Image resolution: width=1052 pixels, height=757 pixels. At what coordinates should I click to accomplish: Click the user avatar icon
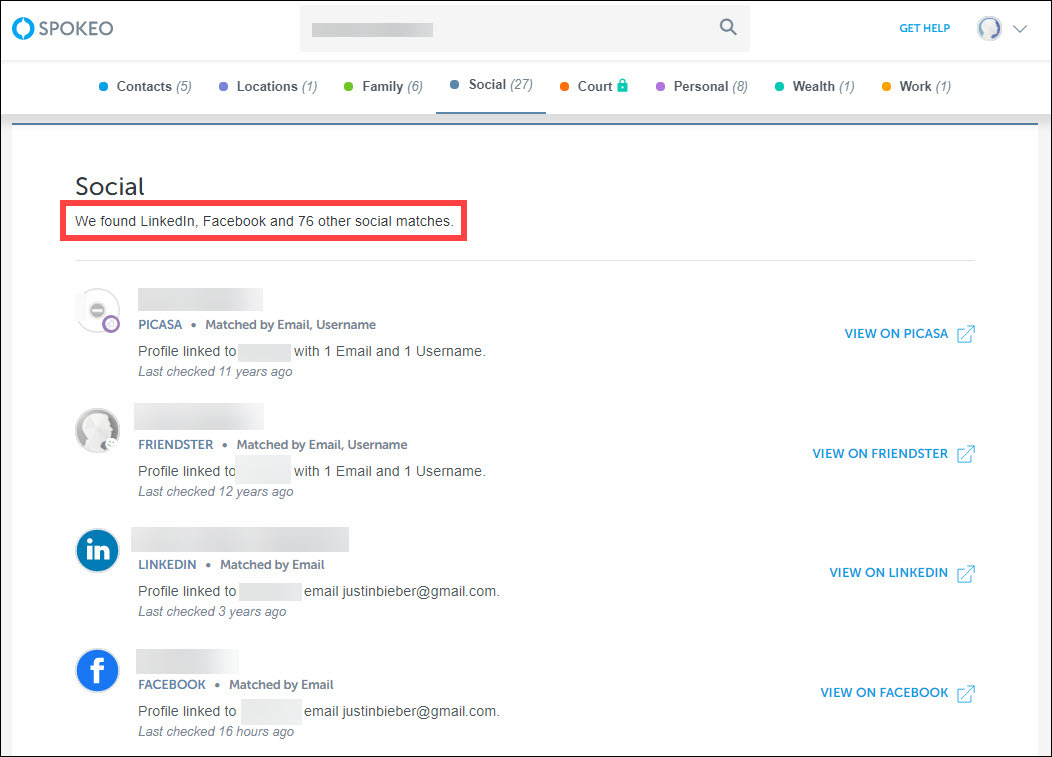coord(989,29)
